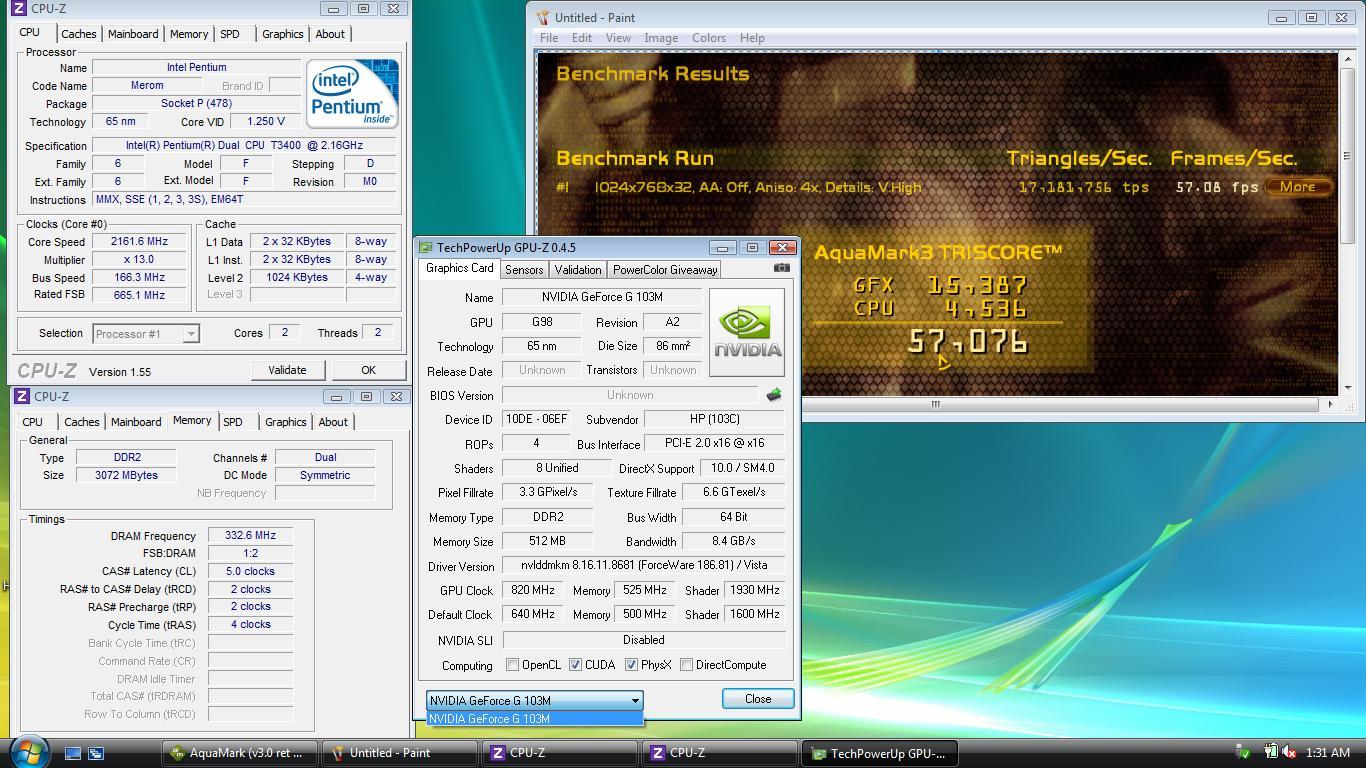Open the Paint Help menu
Screen dimensions: 1366x768
coord(752,38)
